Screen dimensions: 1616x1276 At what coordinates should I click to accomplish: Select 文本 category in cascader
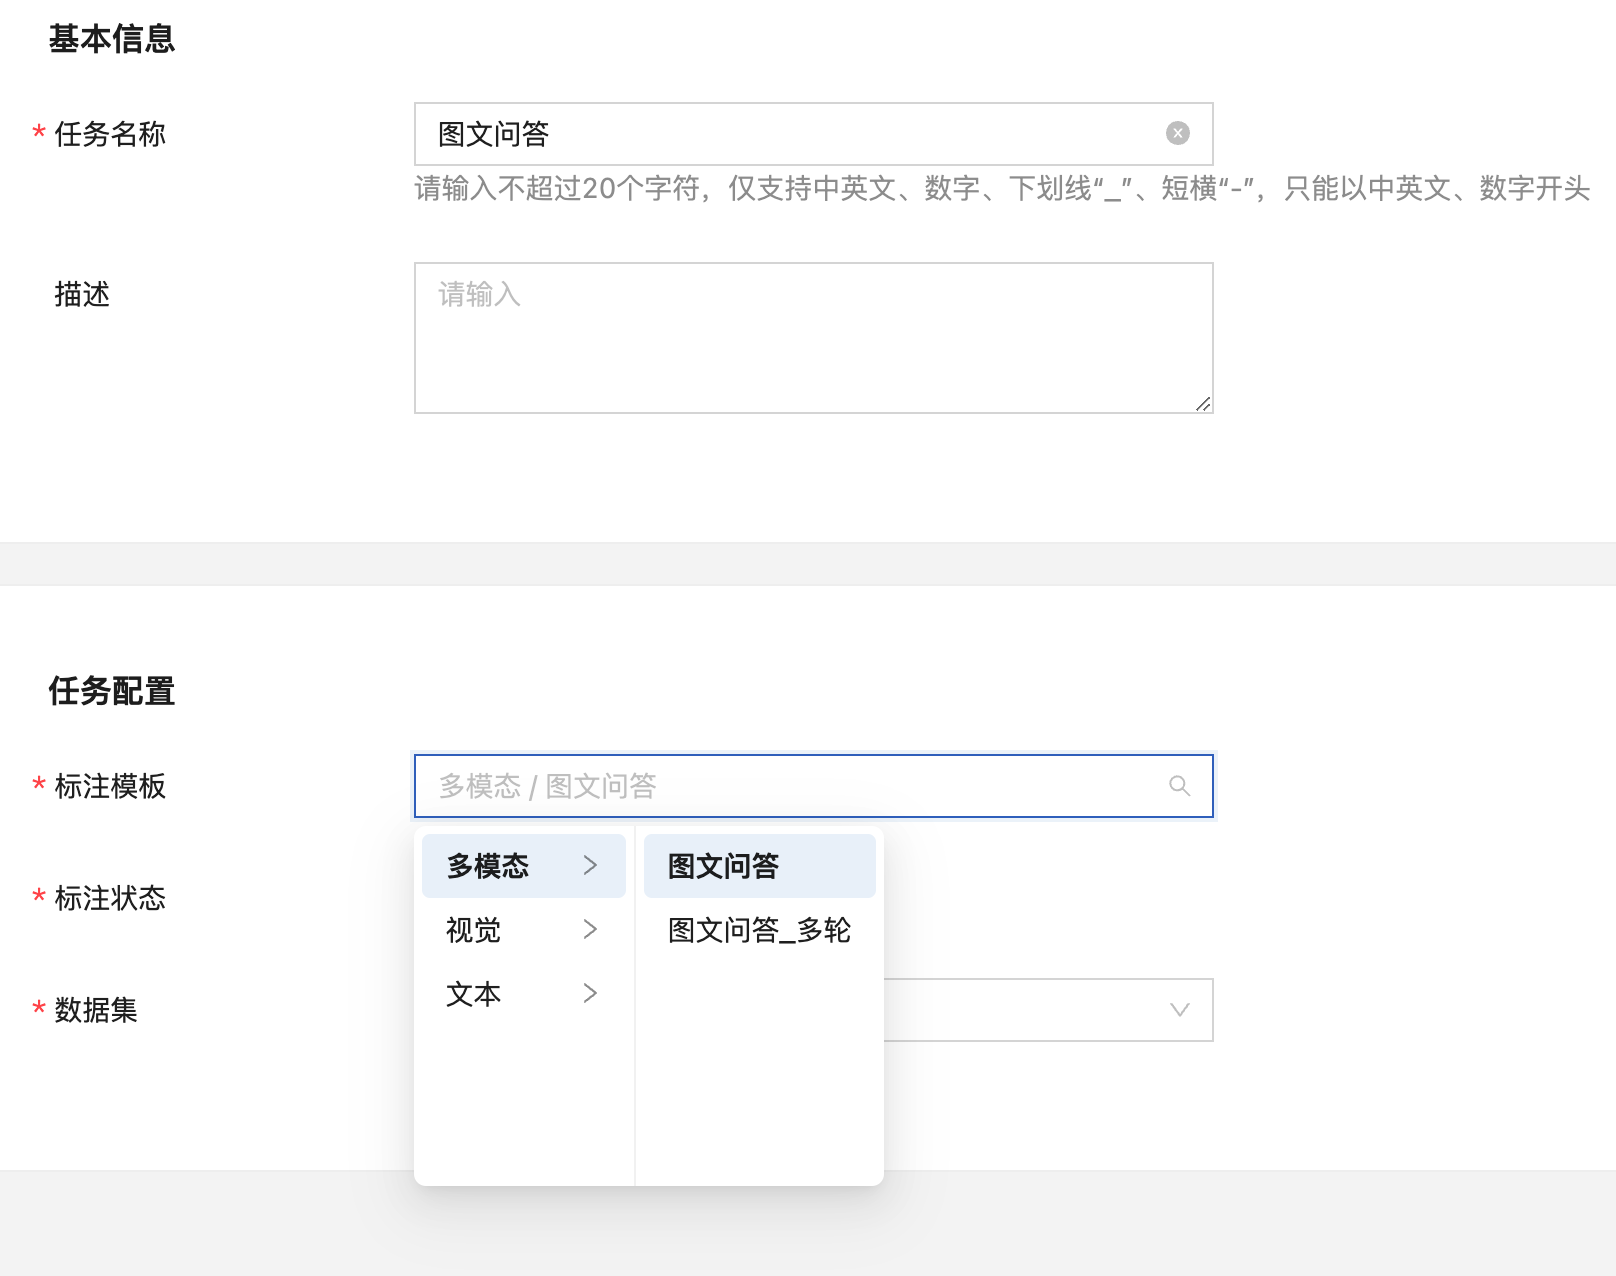pyautogui.click(x=524, y=994)
